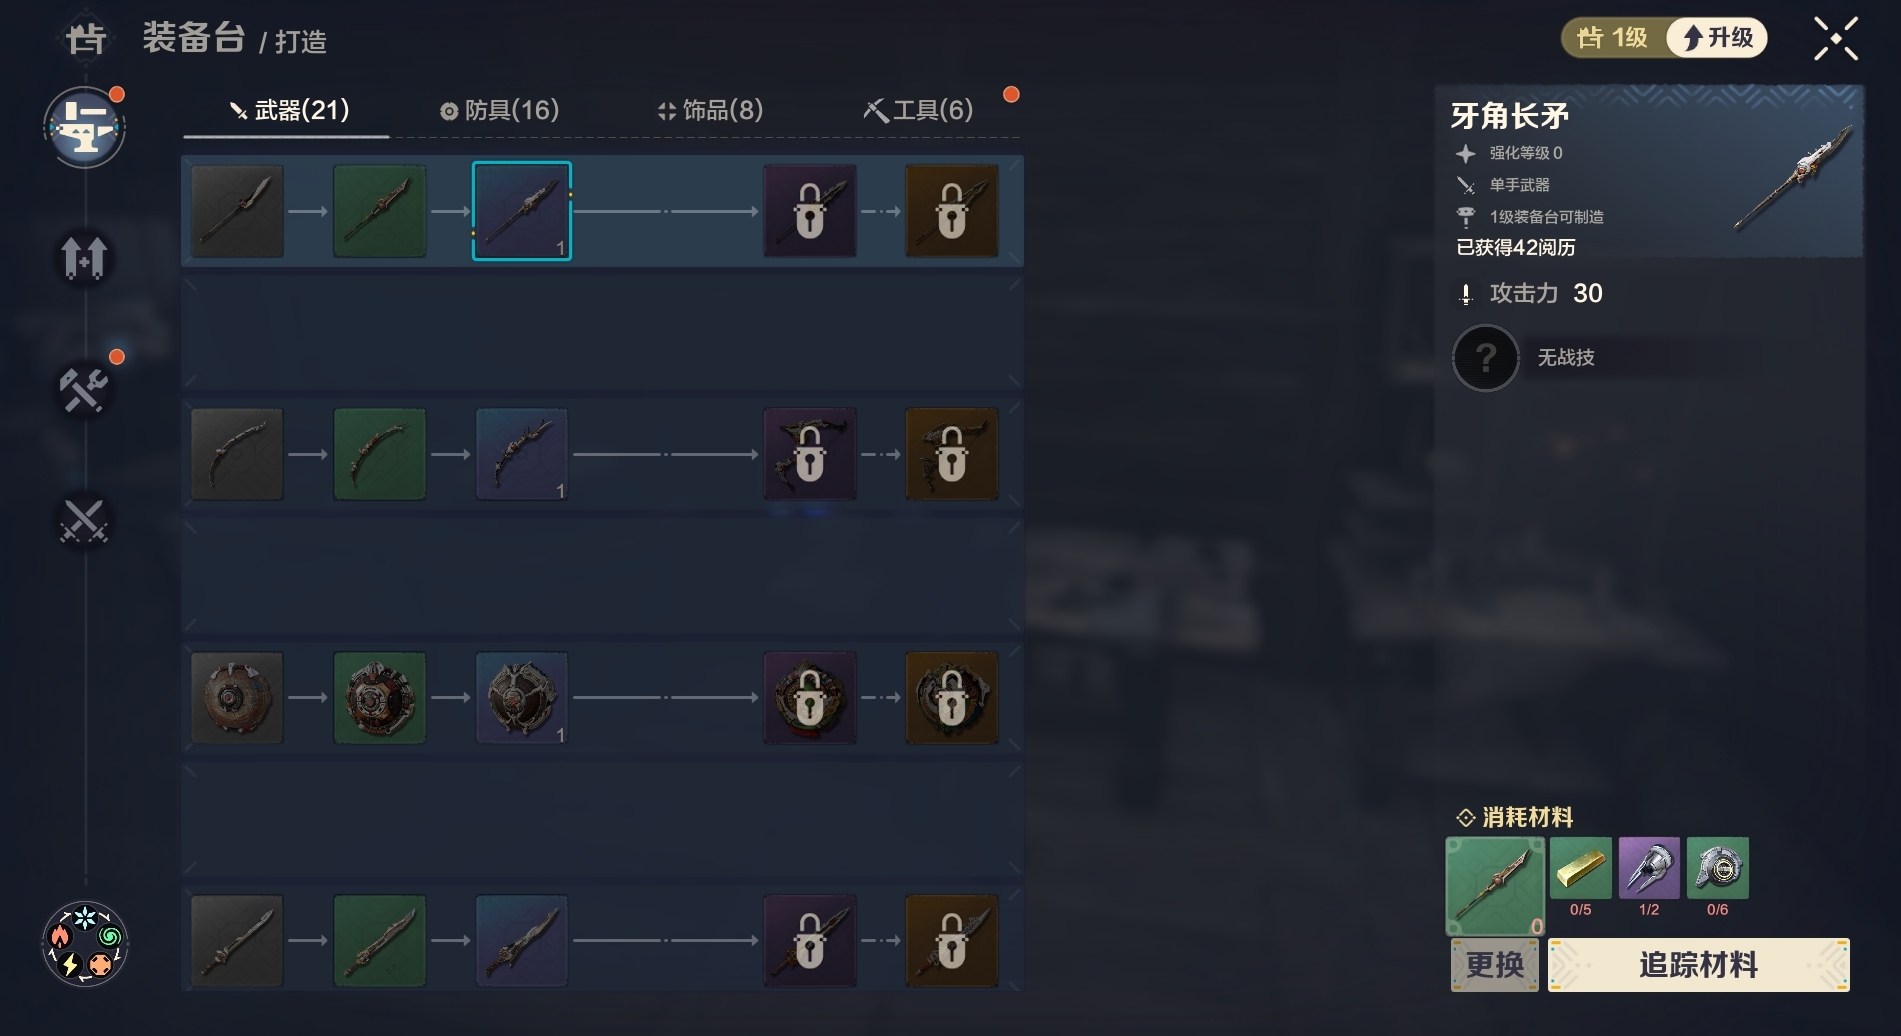1901x1036 pixels.
Task: Select the crossed swords sidebar icon
Action: [x=84, y=521]
